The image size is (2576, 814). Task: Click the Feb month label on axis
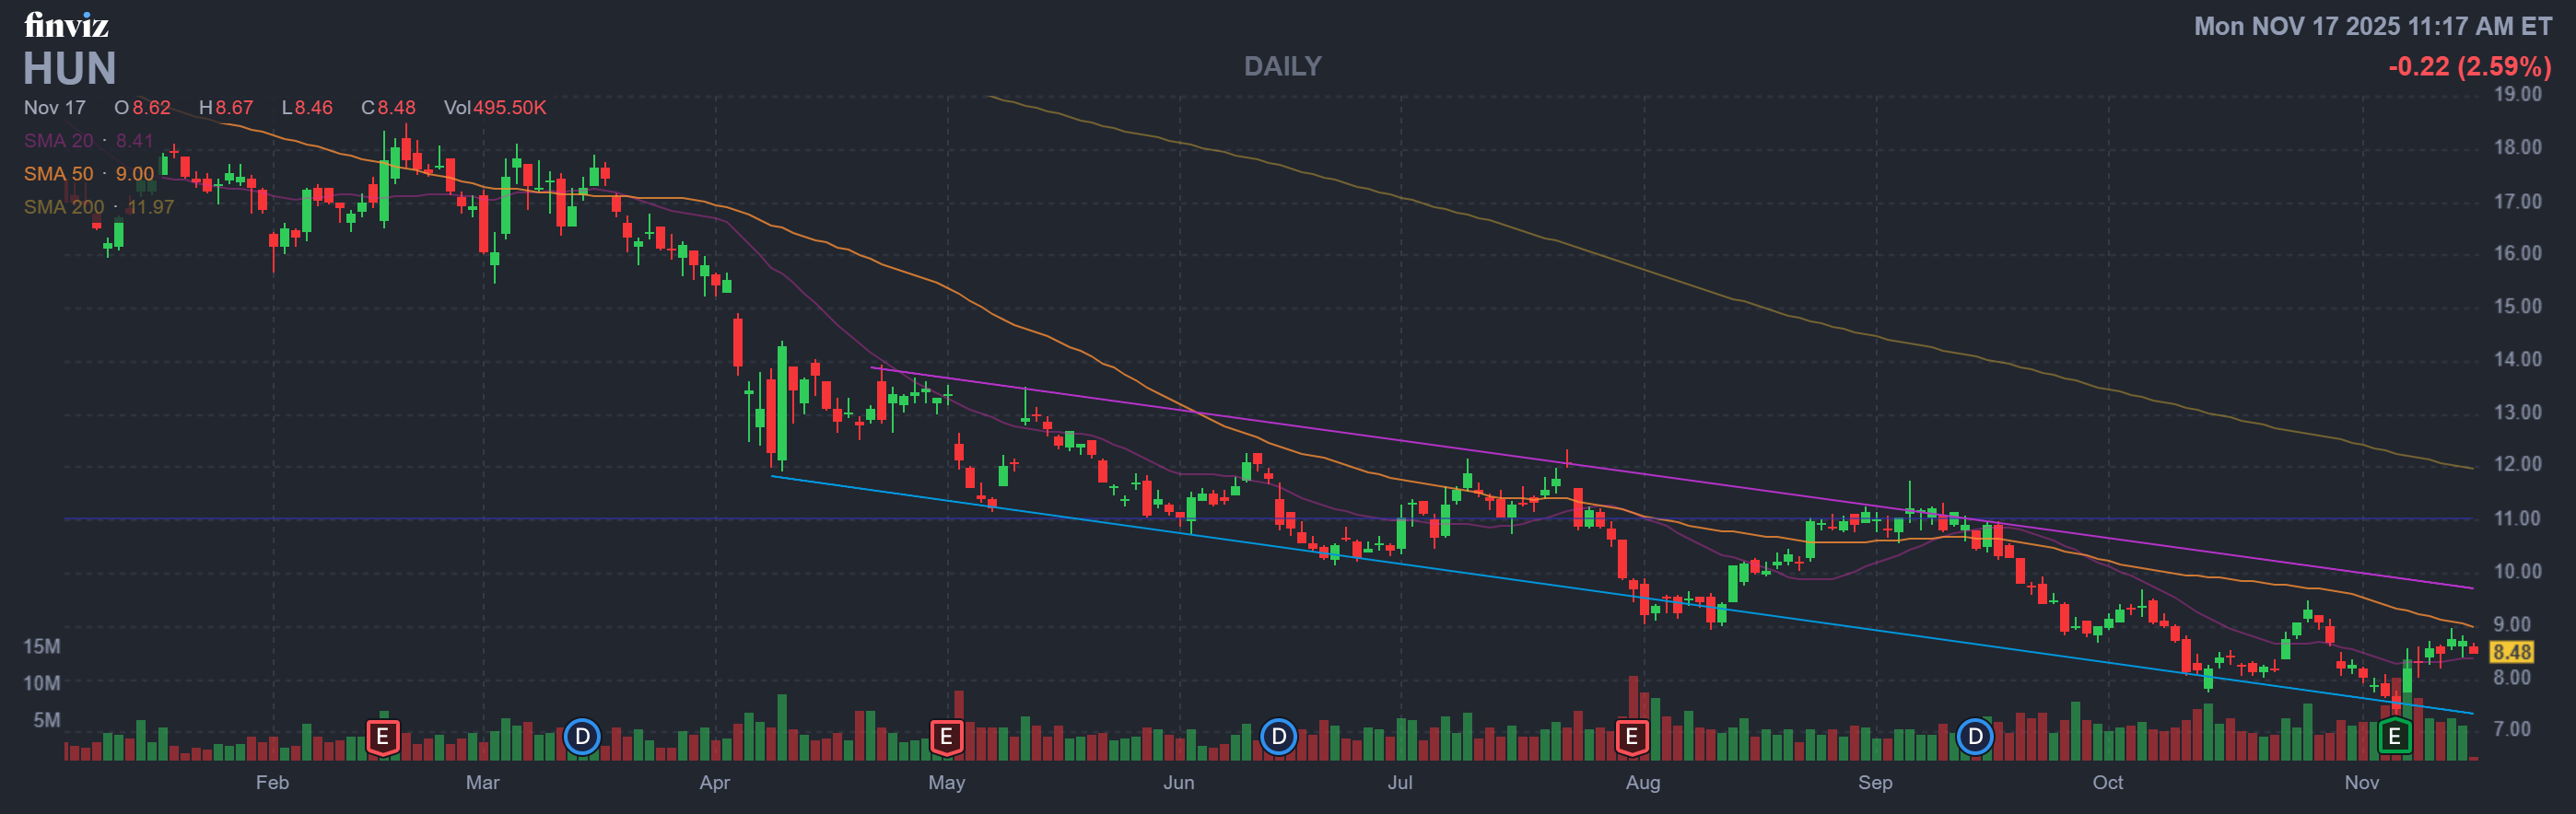272,782
